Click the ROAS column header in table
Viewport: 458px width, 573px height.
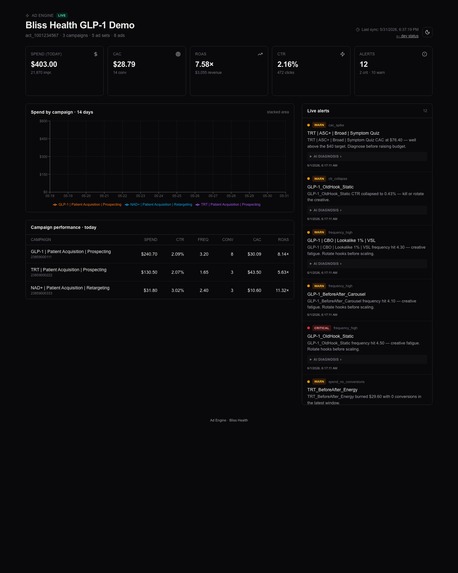click(x=283, y=240)
